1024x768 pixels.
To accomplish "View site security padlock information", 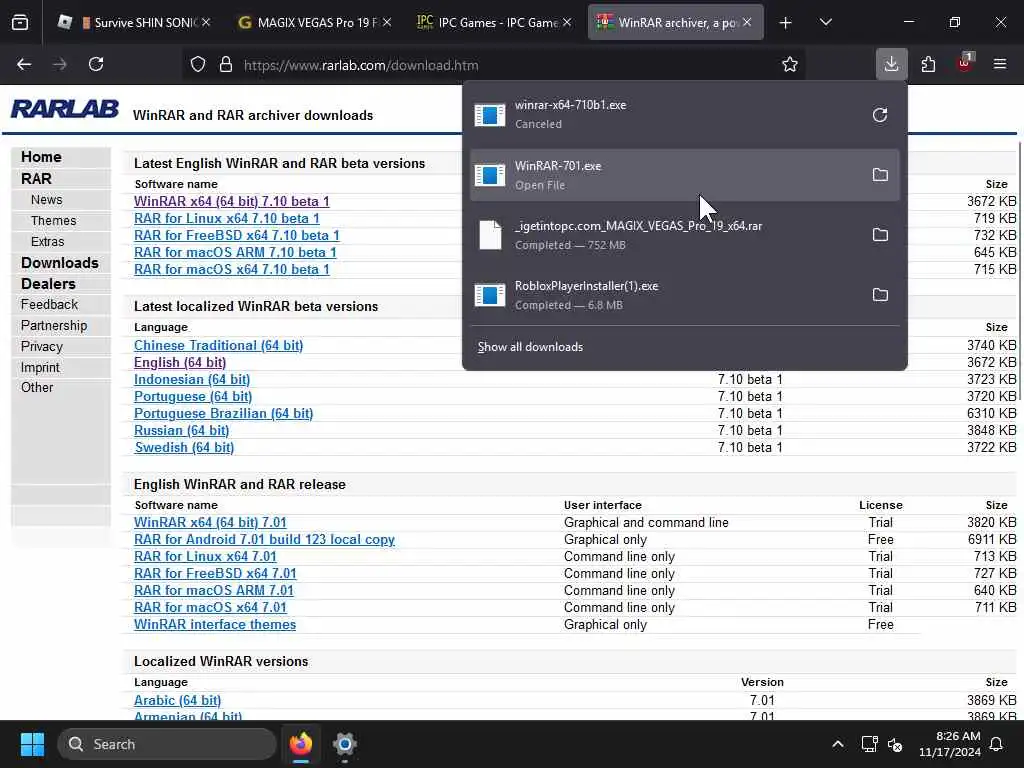I will tap(226, 65).
